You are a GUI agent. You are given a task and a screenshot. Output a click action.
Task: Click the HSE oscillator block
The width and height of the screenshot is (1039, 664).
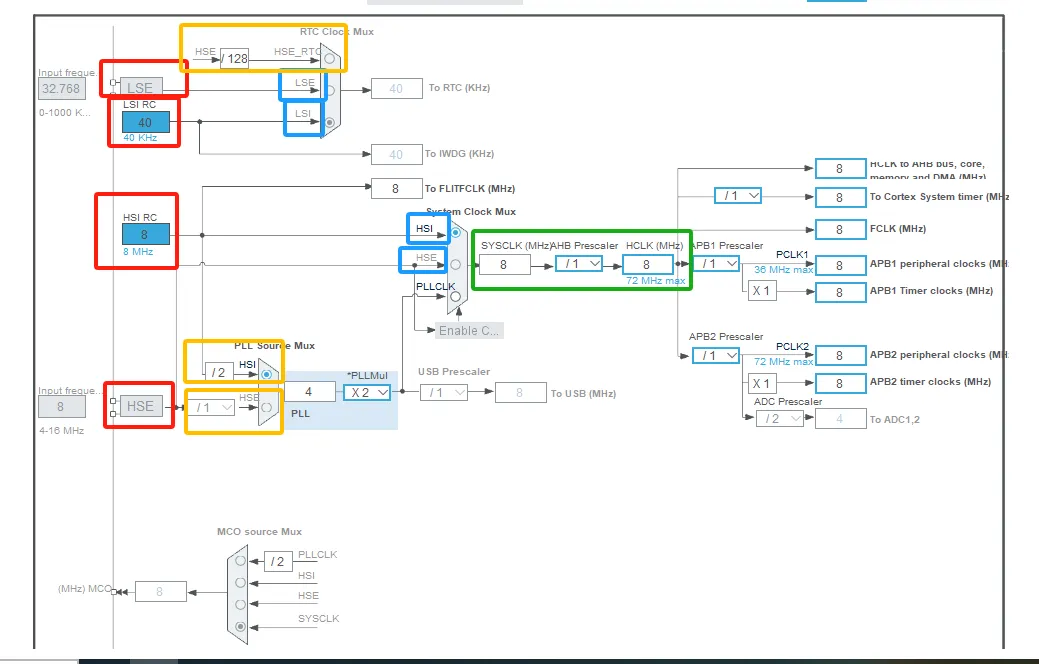pyautogui.click(x=140, y=406)
